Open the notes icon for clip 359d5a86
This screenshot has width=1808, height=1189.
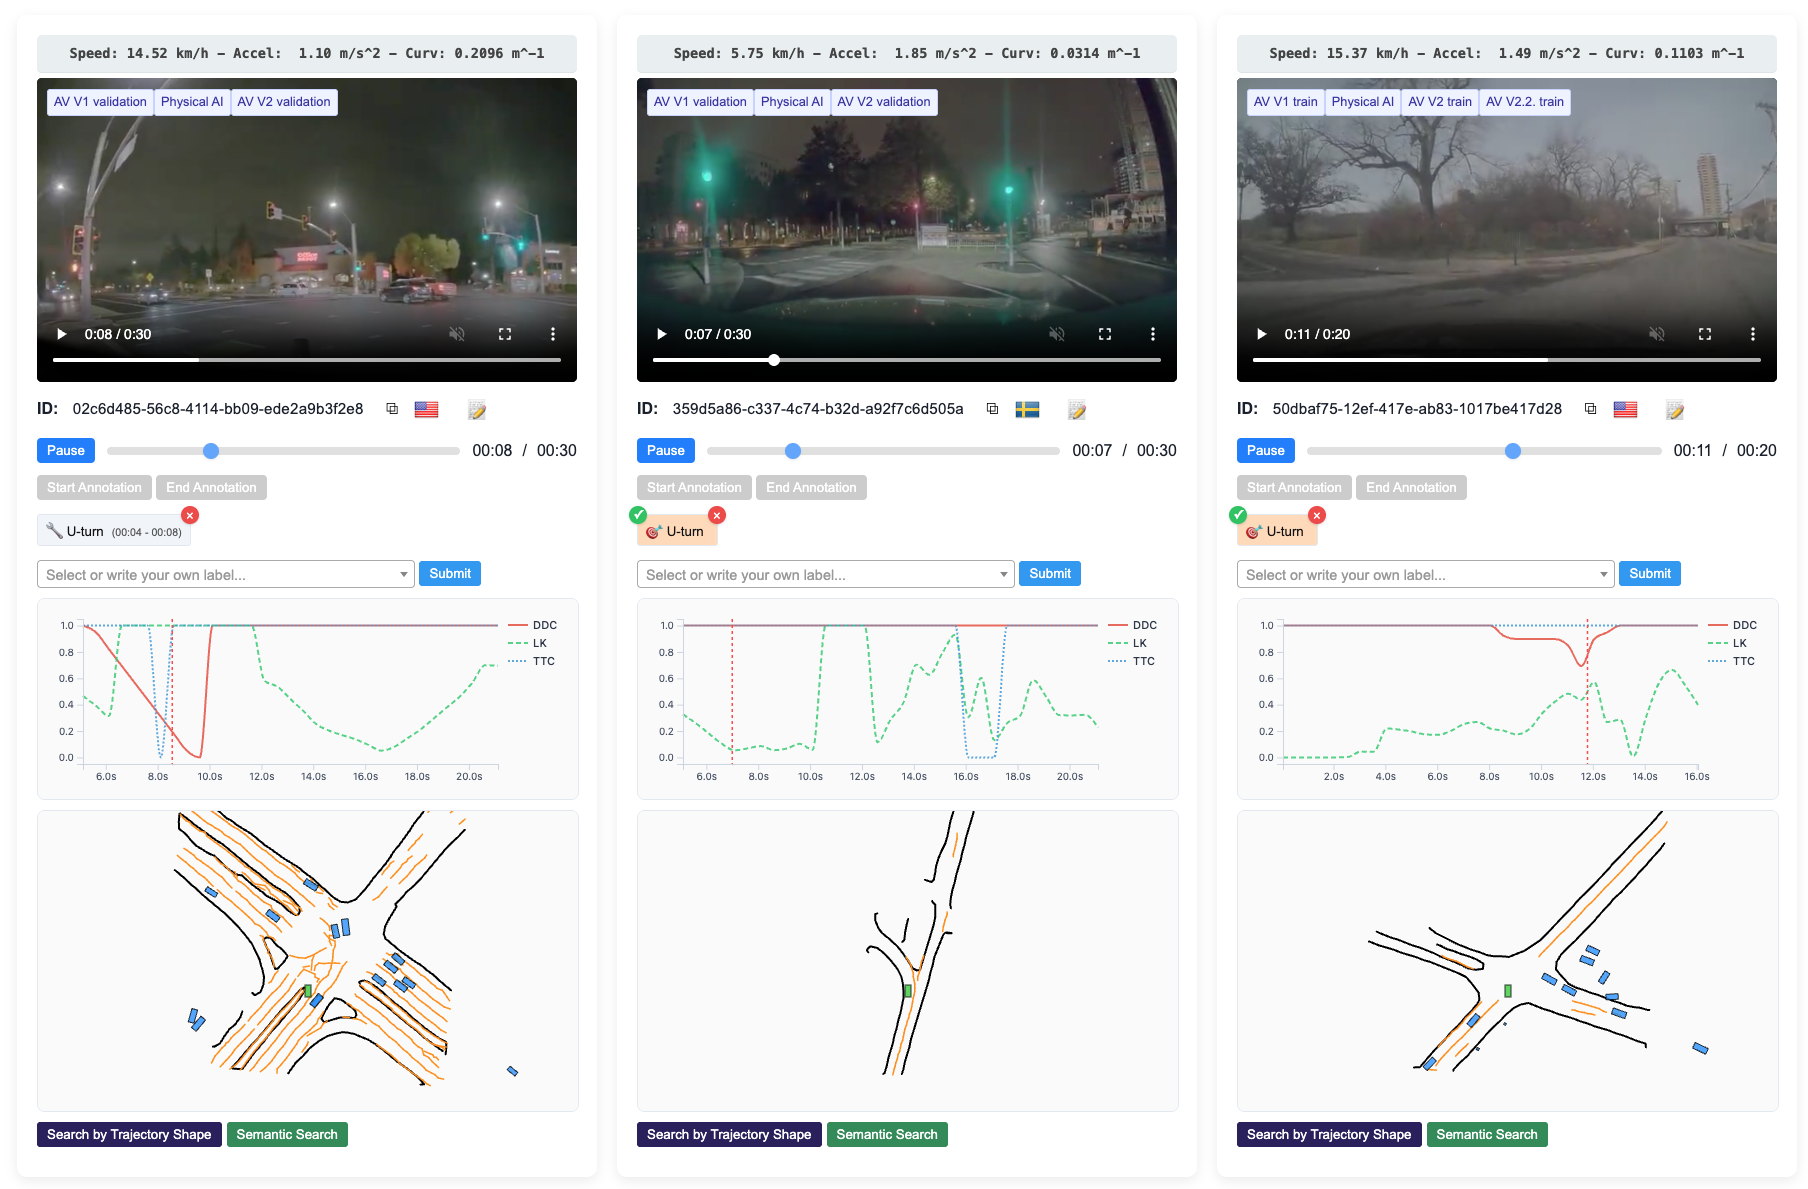click(x=1077, y=409)
